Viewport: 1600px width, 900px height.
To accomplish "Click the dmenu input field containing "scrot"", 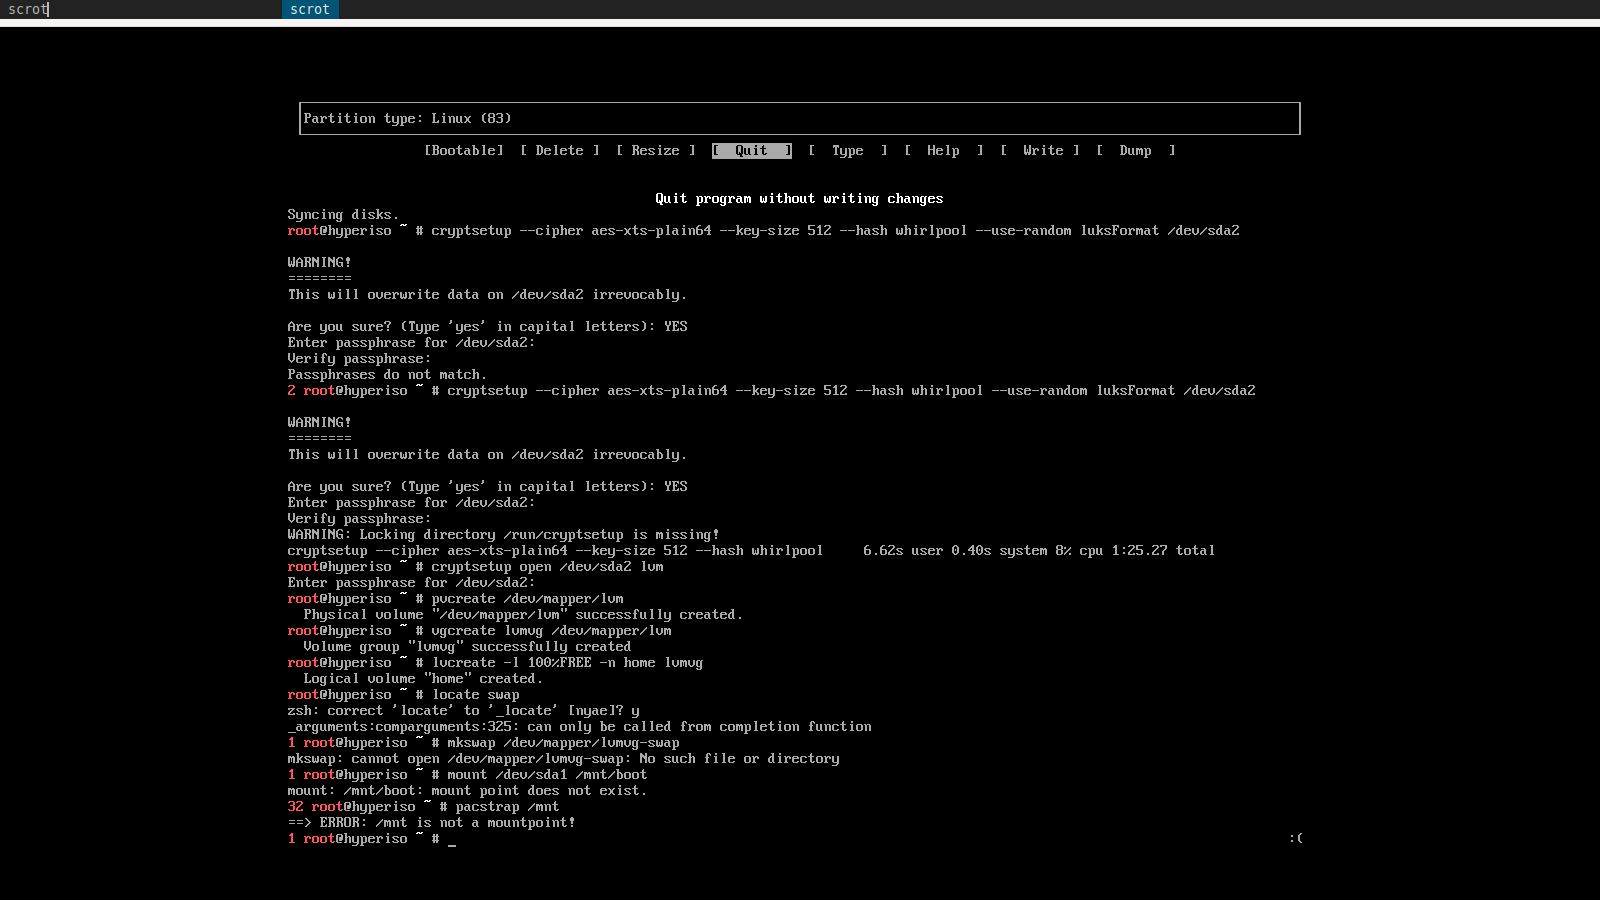I will (x=140, y=9).
